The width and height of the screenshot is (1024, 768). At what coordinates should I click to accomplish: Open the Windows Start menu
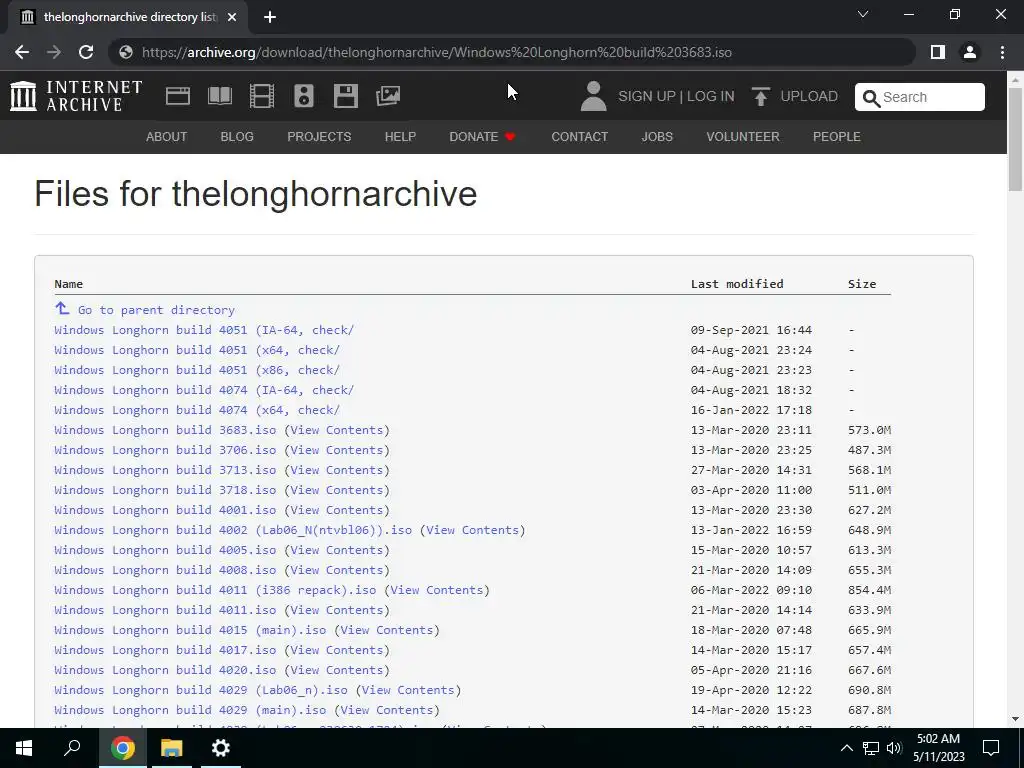point(24,748)
